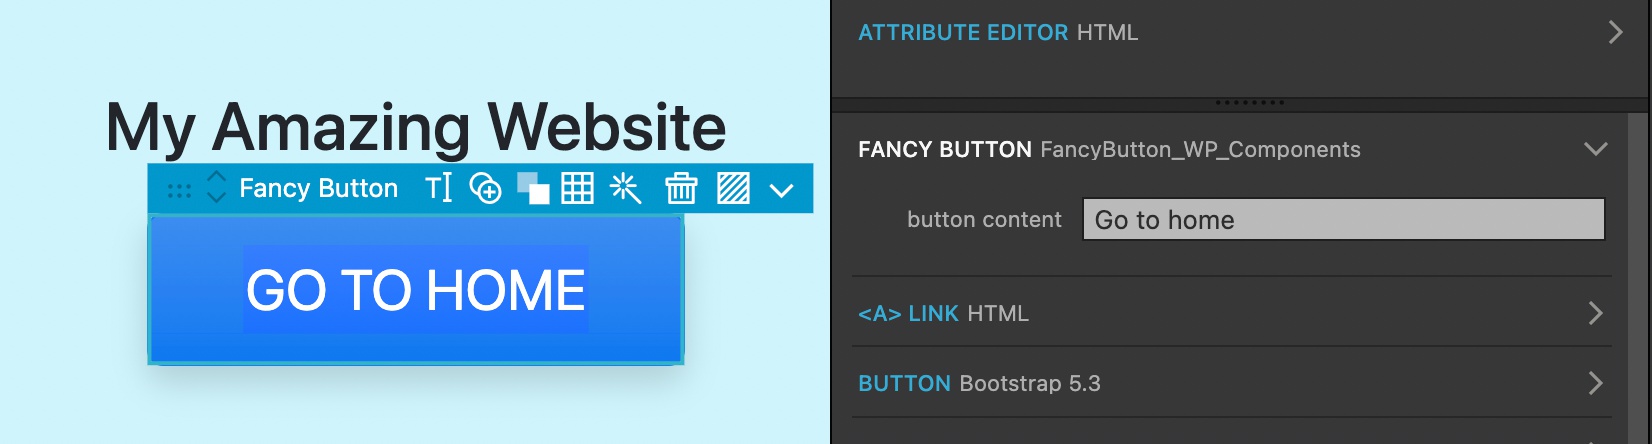
Task: Grab the dotted drag handle icon
Action: (x=179, y=190)
